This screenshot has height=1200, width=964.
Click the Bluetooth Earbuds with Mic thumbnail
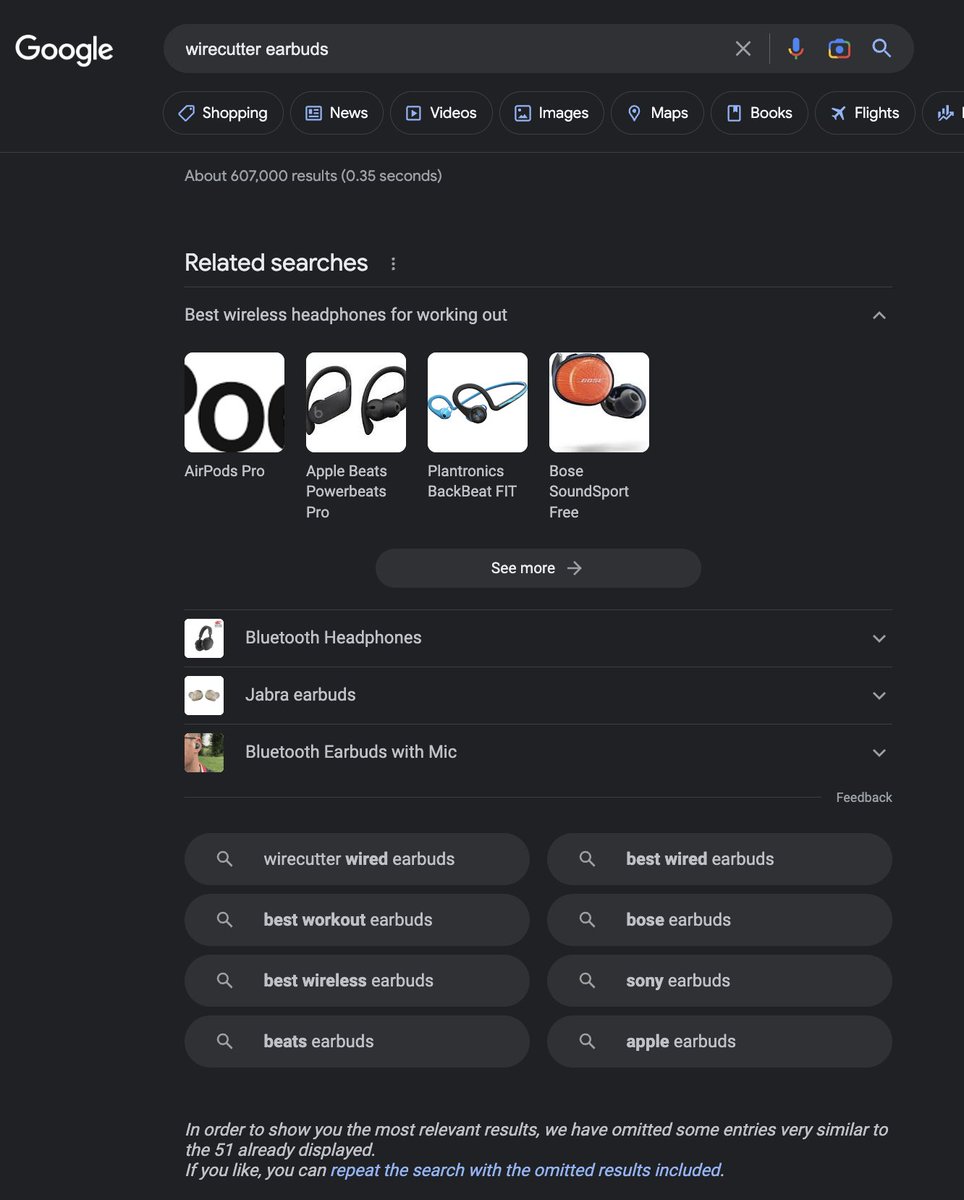coord(204,752)
